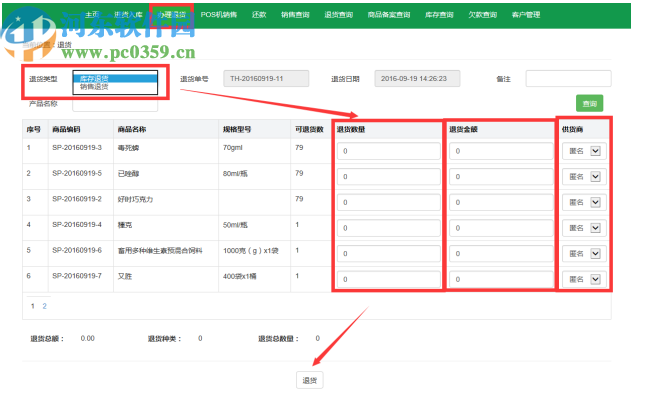Click the 商品名称 column header
Viewport: 648px width, 413px height.
point(132,129)
